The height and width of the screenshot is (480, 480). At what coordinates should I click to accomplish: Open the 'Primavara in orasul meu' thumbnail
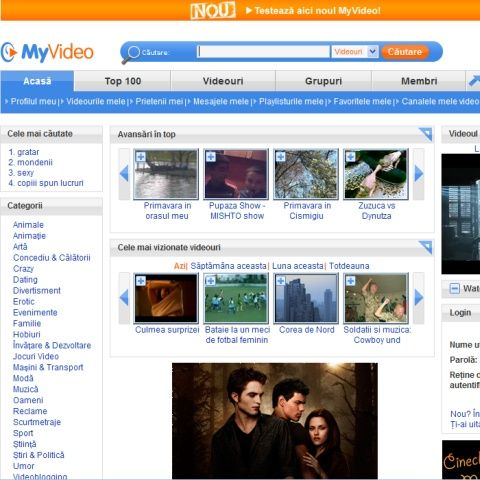166,174
